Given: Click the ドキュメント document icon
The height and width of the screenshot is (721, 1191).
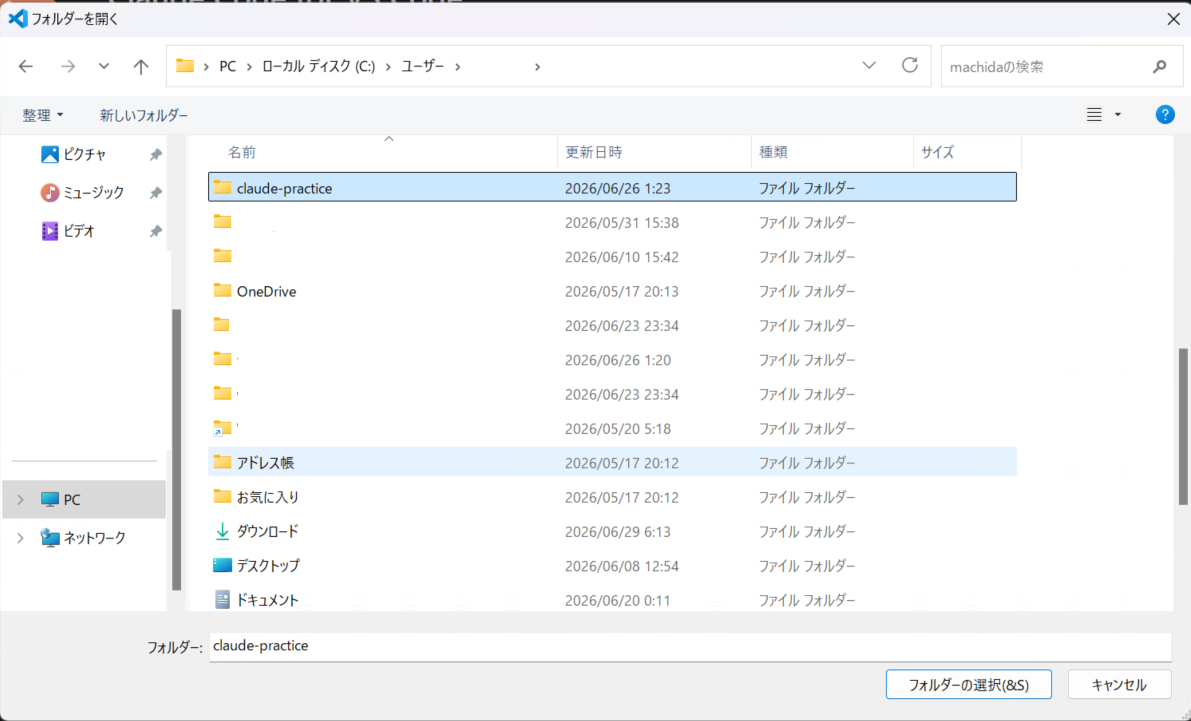Looking at the screenshot, I should (x=222, y=599).
